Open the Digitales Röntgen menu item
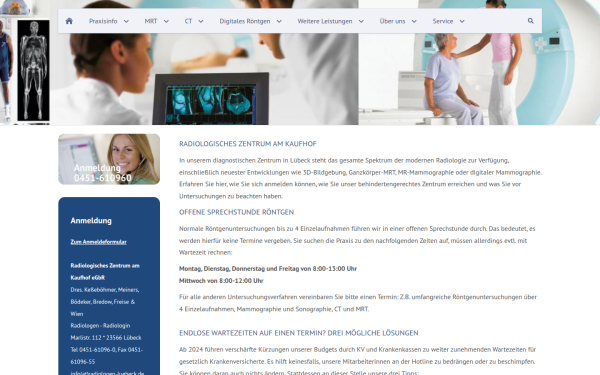 [x=245, y=21]
